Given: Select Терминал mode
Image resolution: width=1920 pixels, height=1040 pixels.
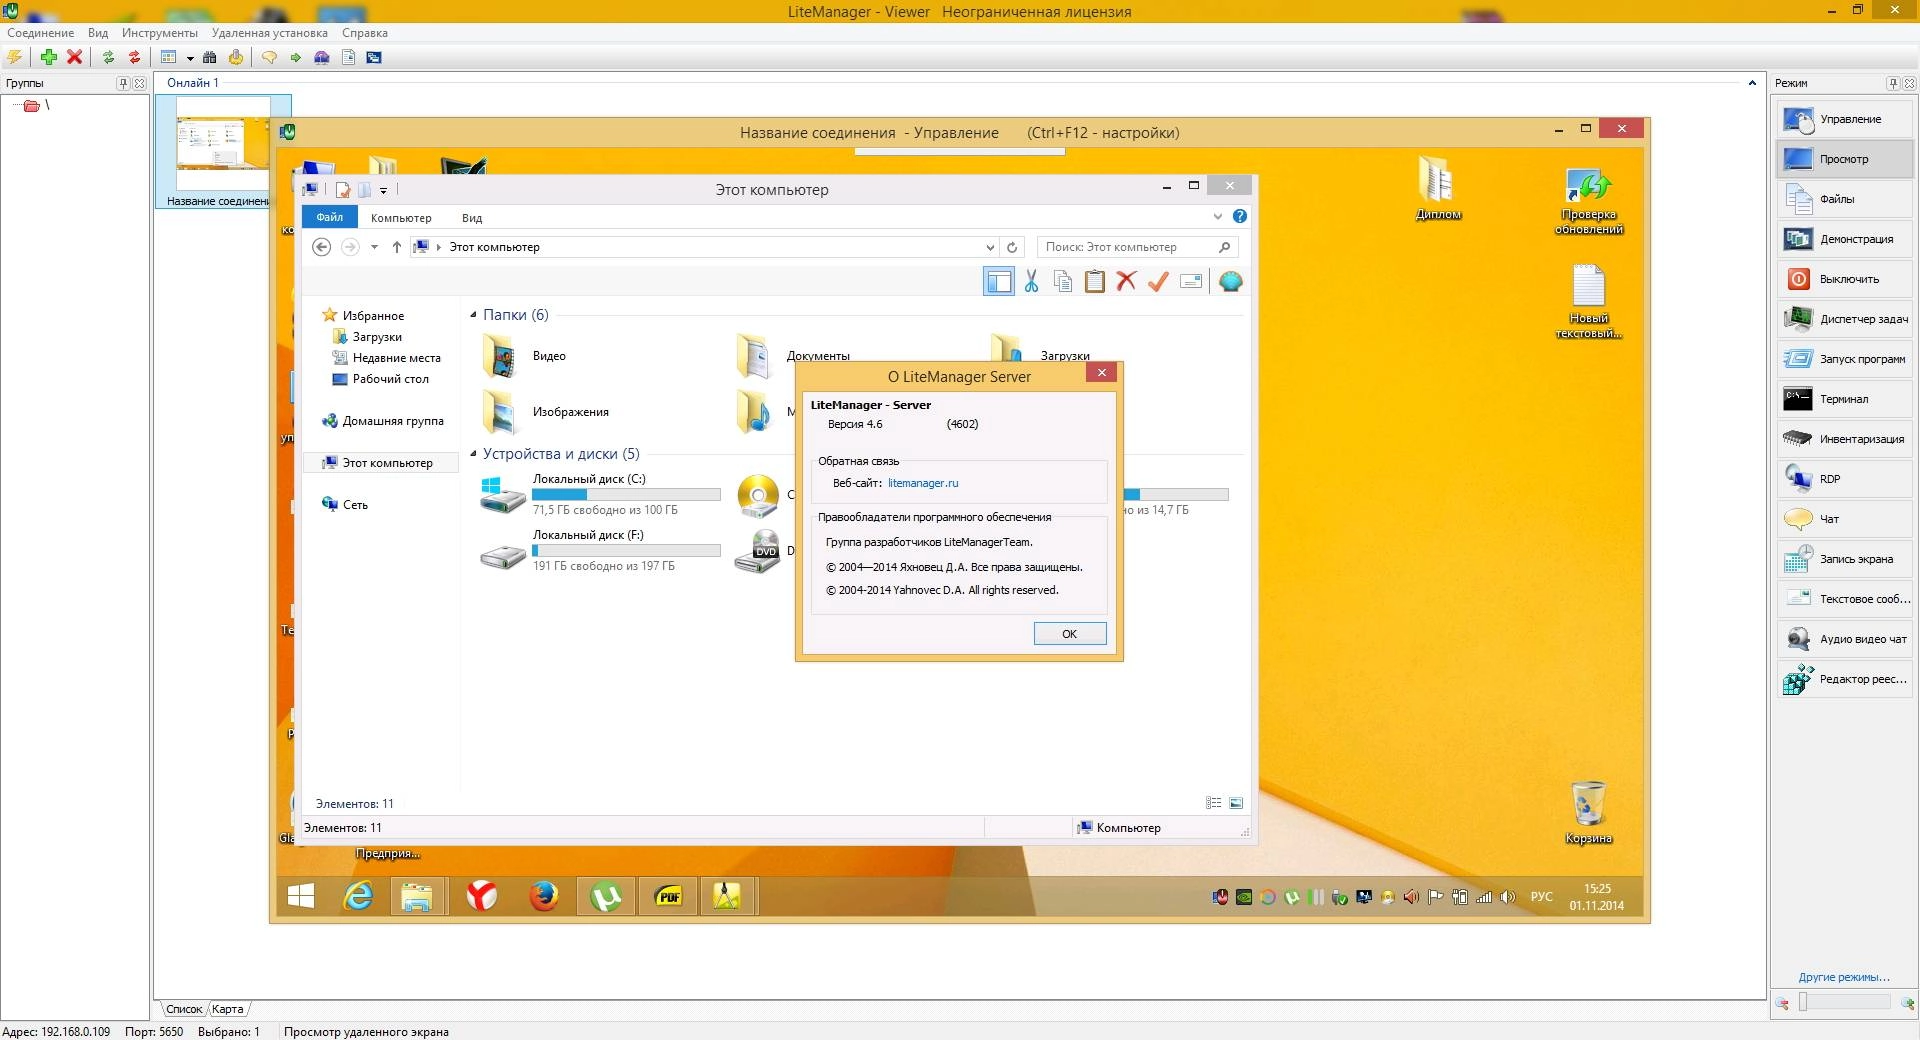Looking at the screenshot, I should (1845, 399).
